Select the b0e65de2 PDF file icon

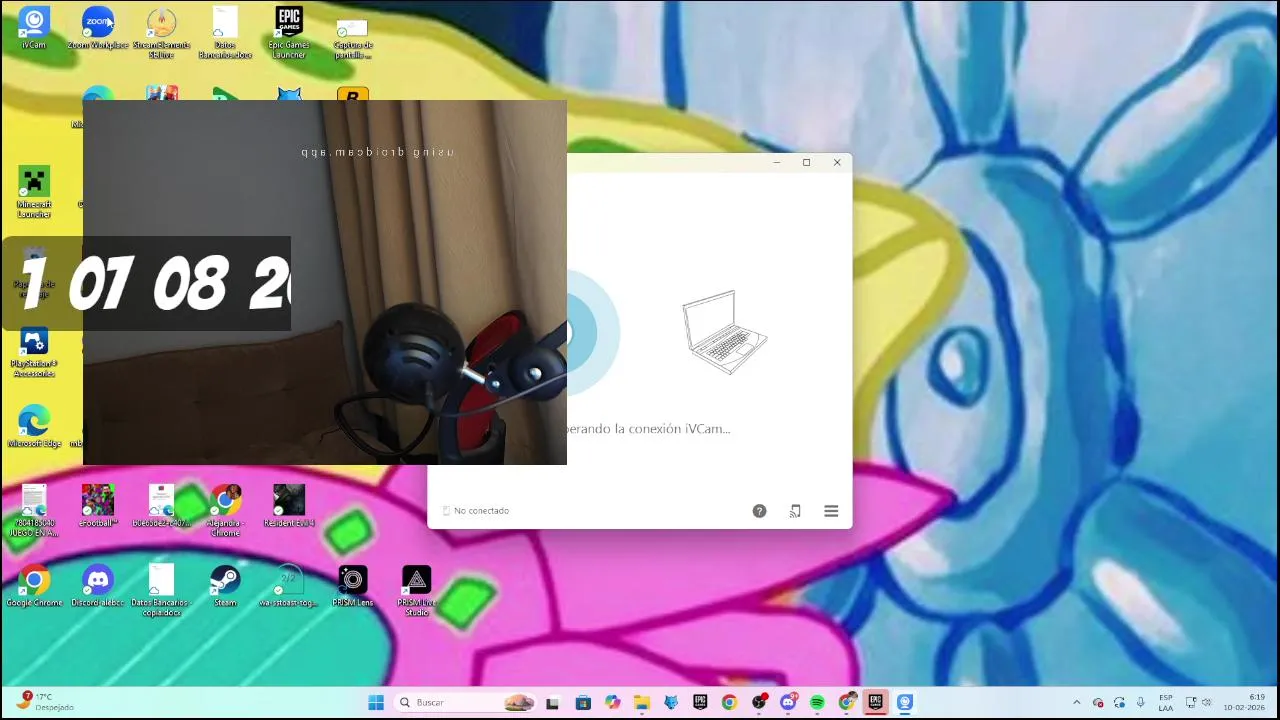click(x=161, y=506)
